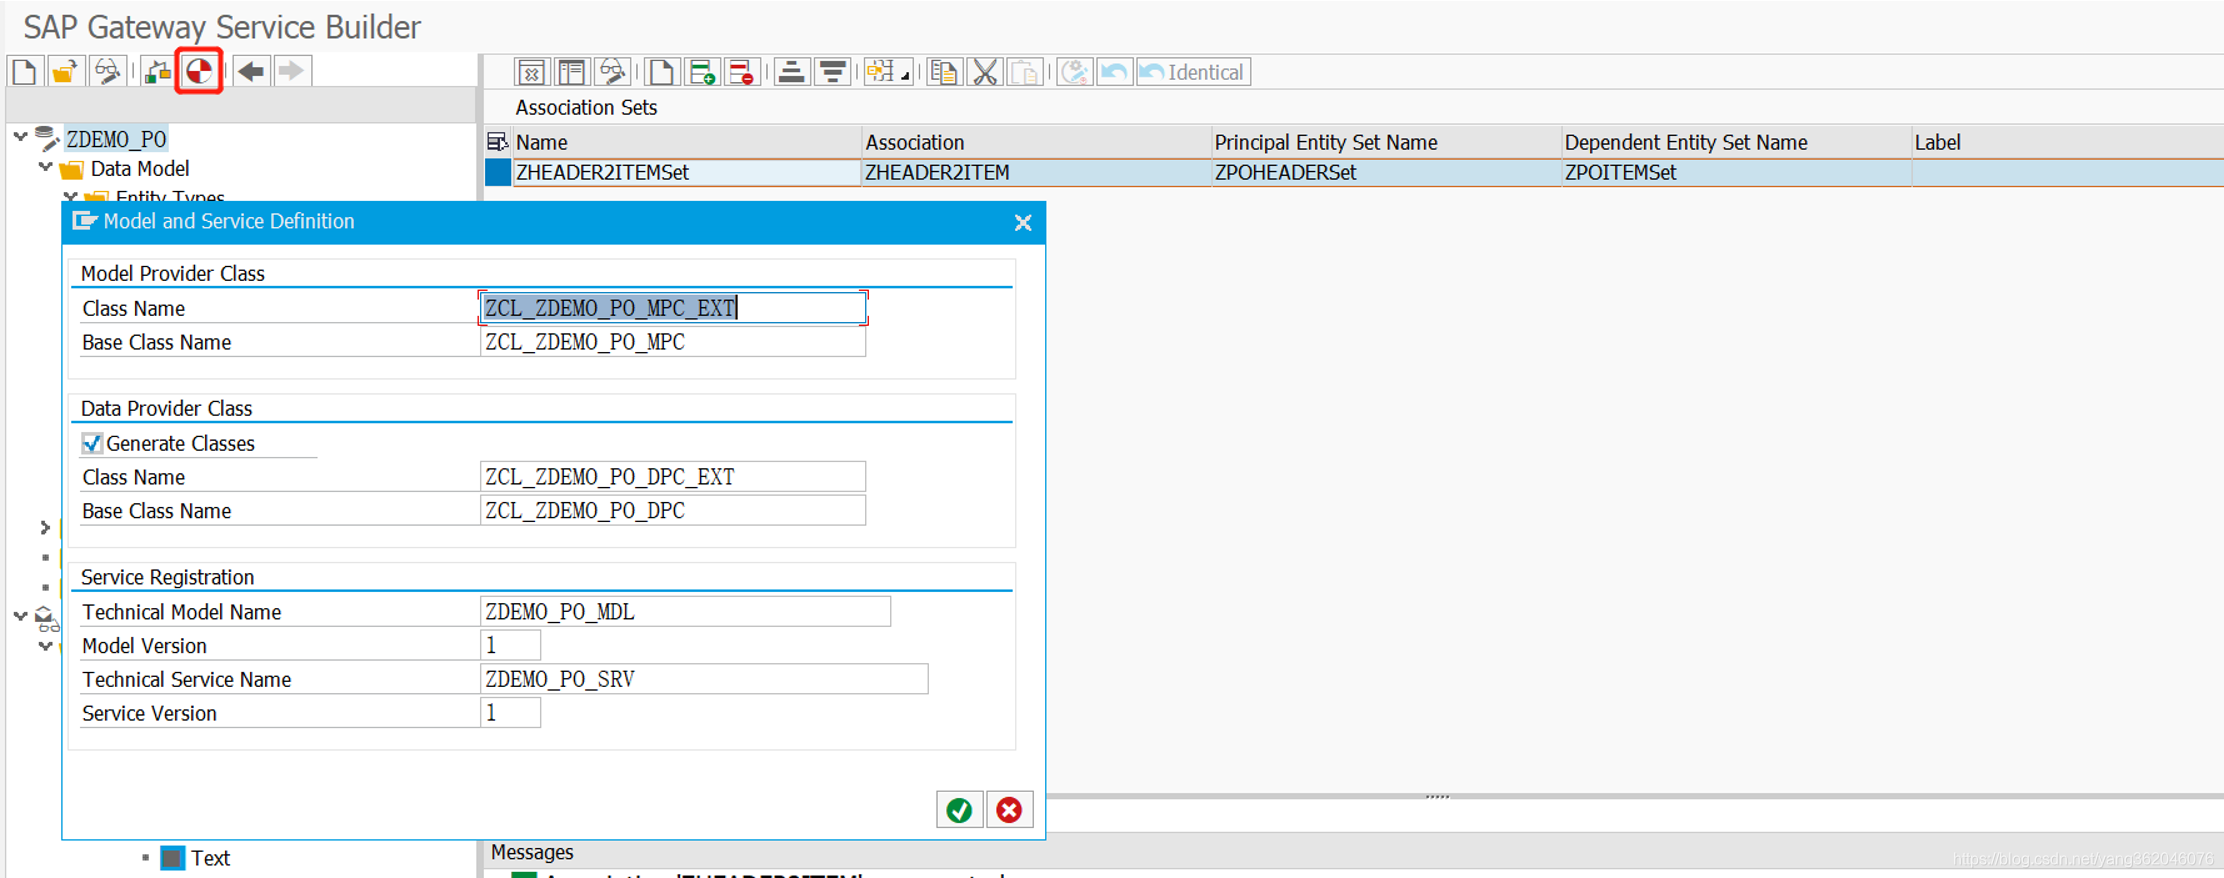The height and width of the screenshot is (878, 2224).
Task: Toggle display/change glasses icon in grid toolbar
Action: [612, 72]
